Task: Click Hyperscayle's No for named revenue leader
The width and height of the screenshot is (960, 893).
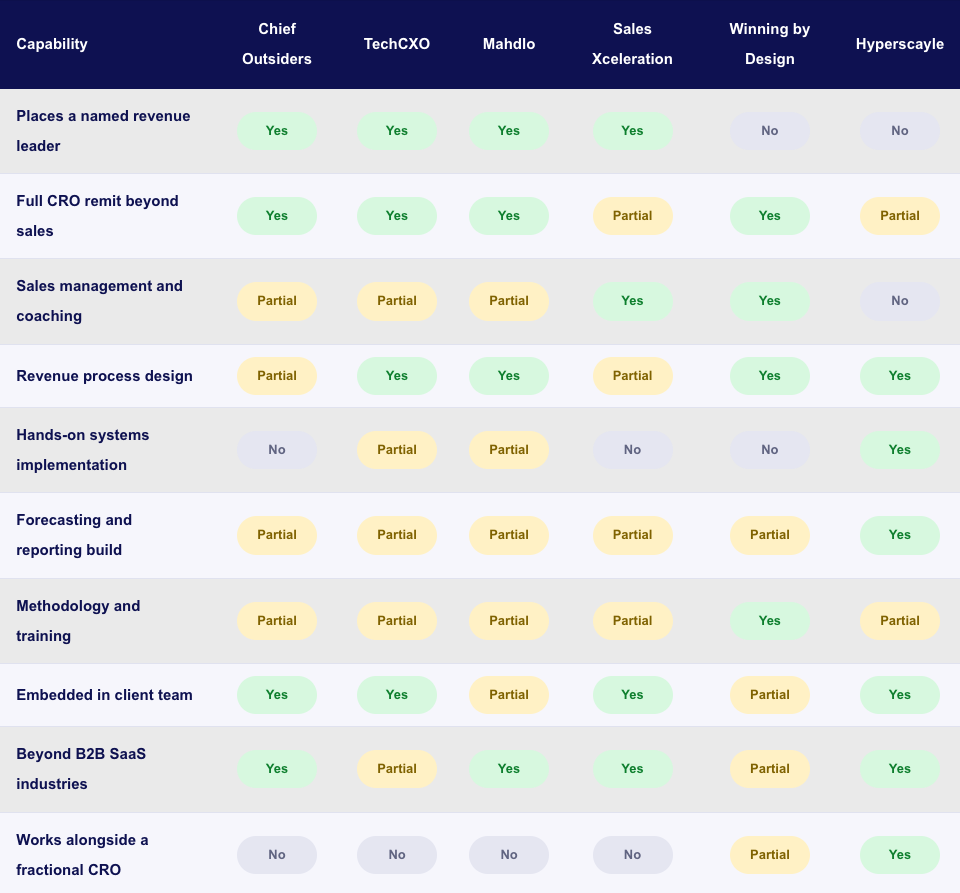Action: (899, 131)
